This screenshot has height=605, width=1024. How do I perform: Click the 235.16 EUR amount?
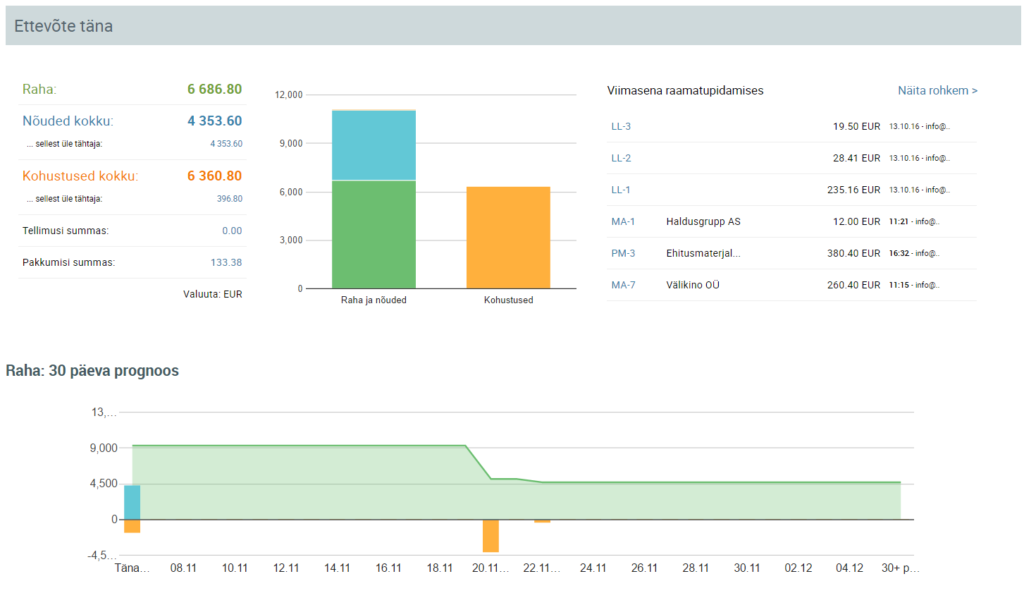click(x=854, y=190)
